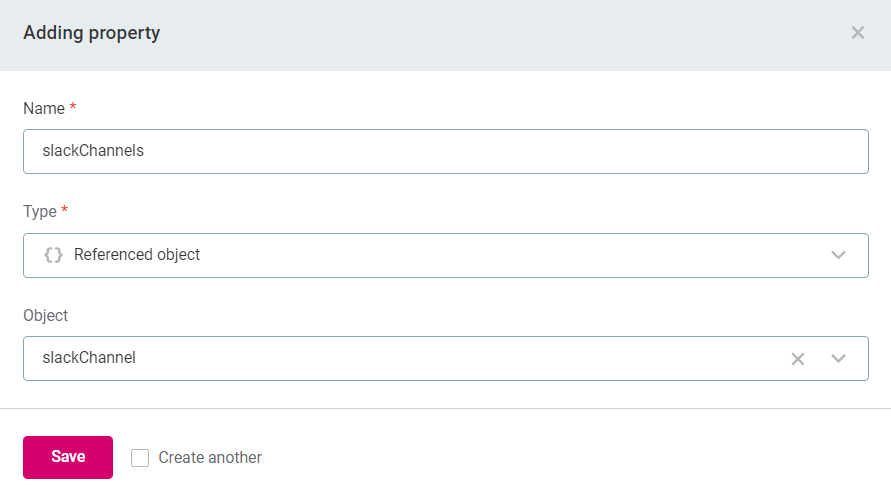Click the Name field label
The height and width of the screenshot is (501, 891).
43,108
